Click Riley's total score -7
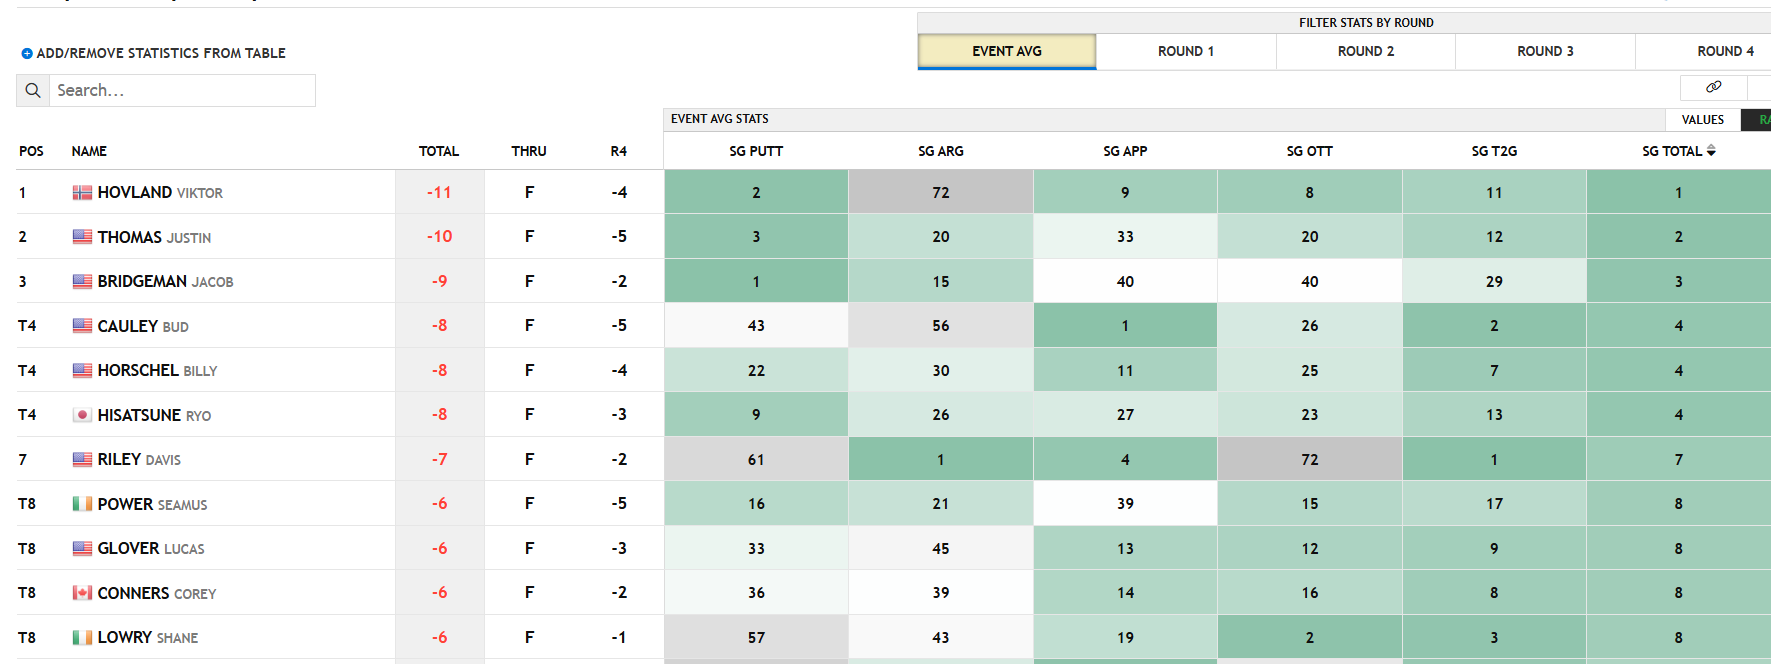The image size is (1771, 664). click(x=439, y=459)
